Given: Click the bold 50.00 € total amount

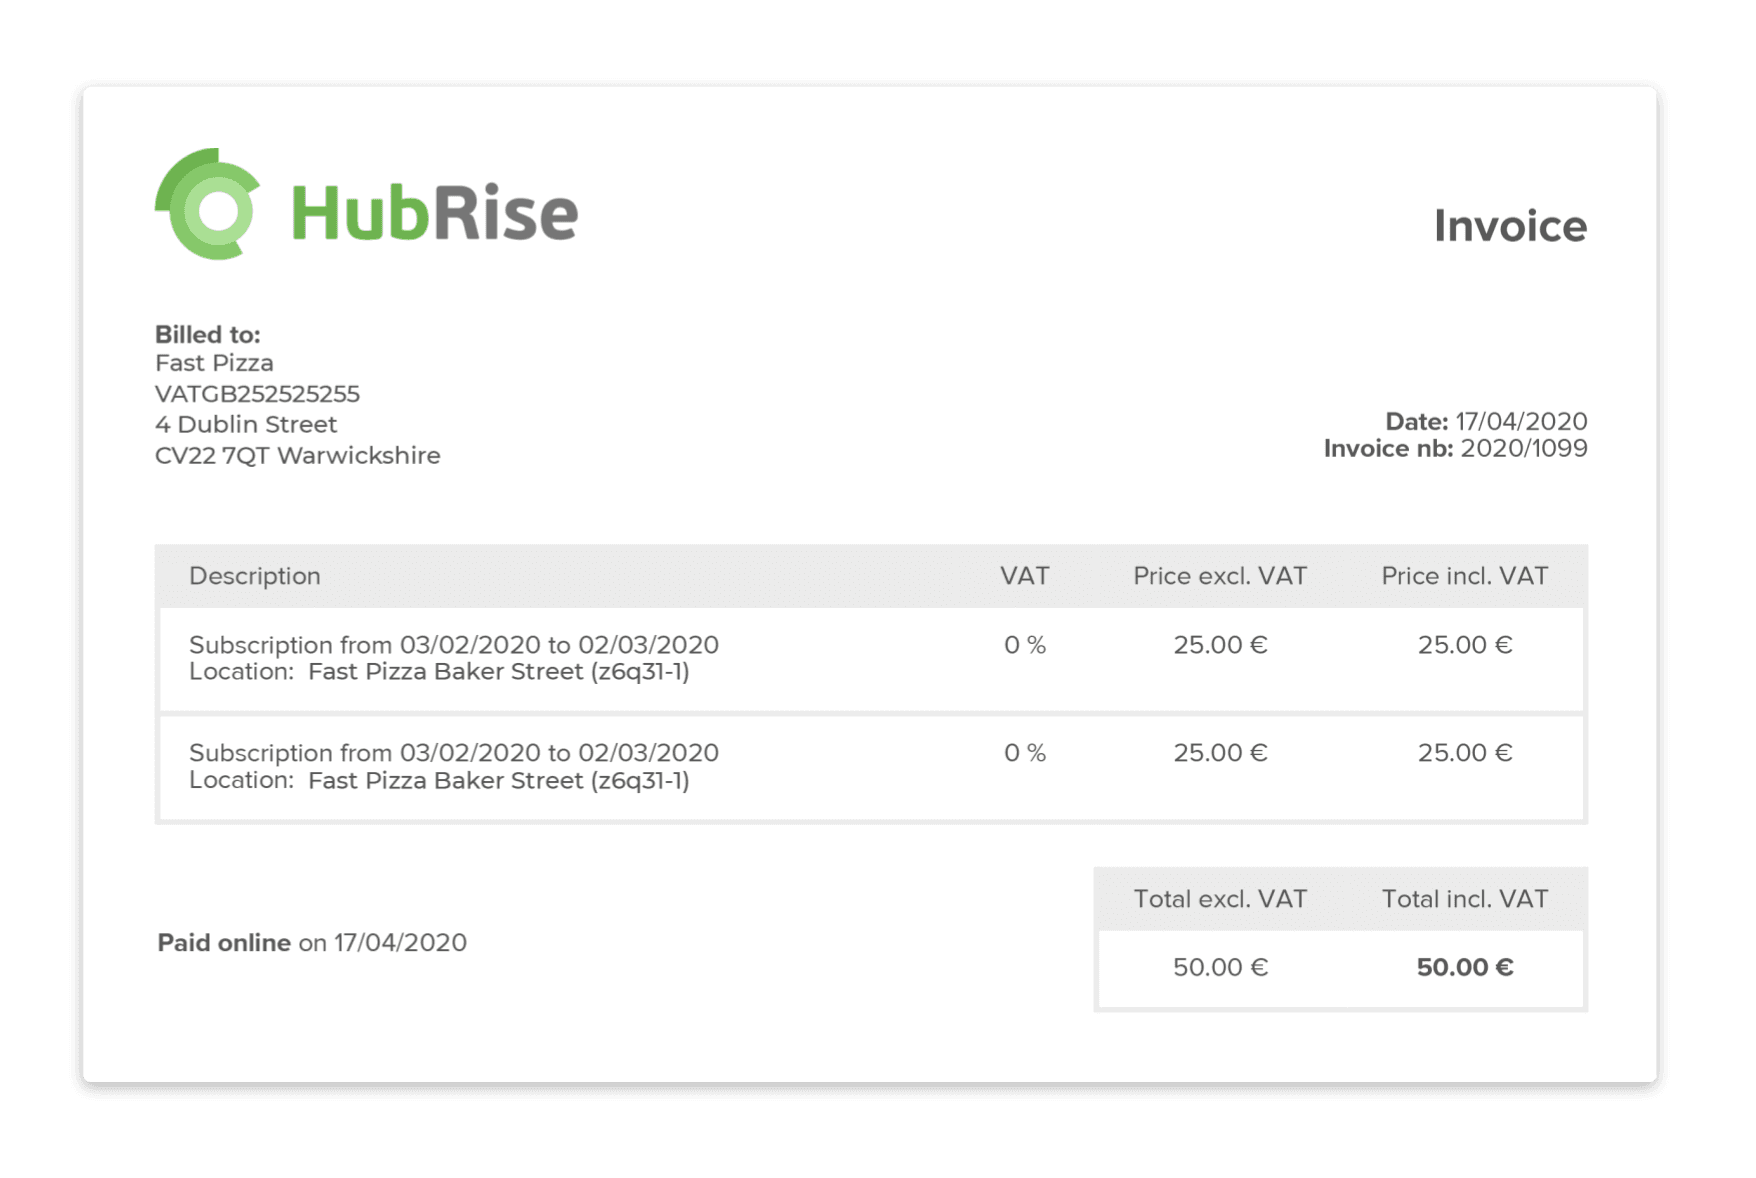Looking at the screenshot, I should 1464,967.
